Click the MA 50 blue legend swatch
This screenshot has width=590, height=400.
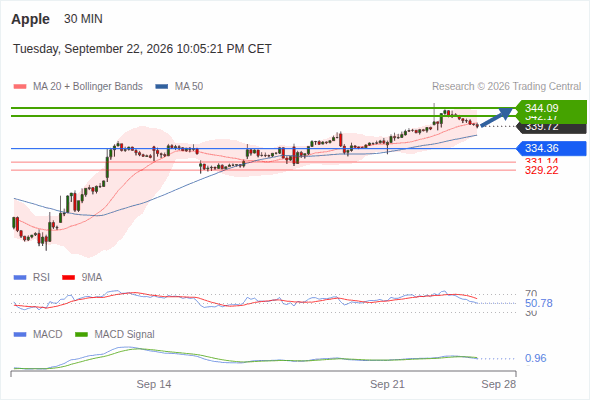click(x=162, y=87)
